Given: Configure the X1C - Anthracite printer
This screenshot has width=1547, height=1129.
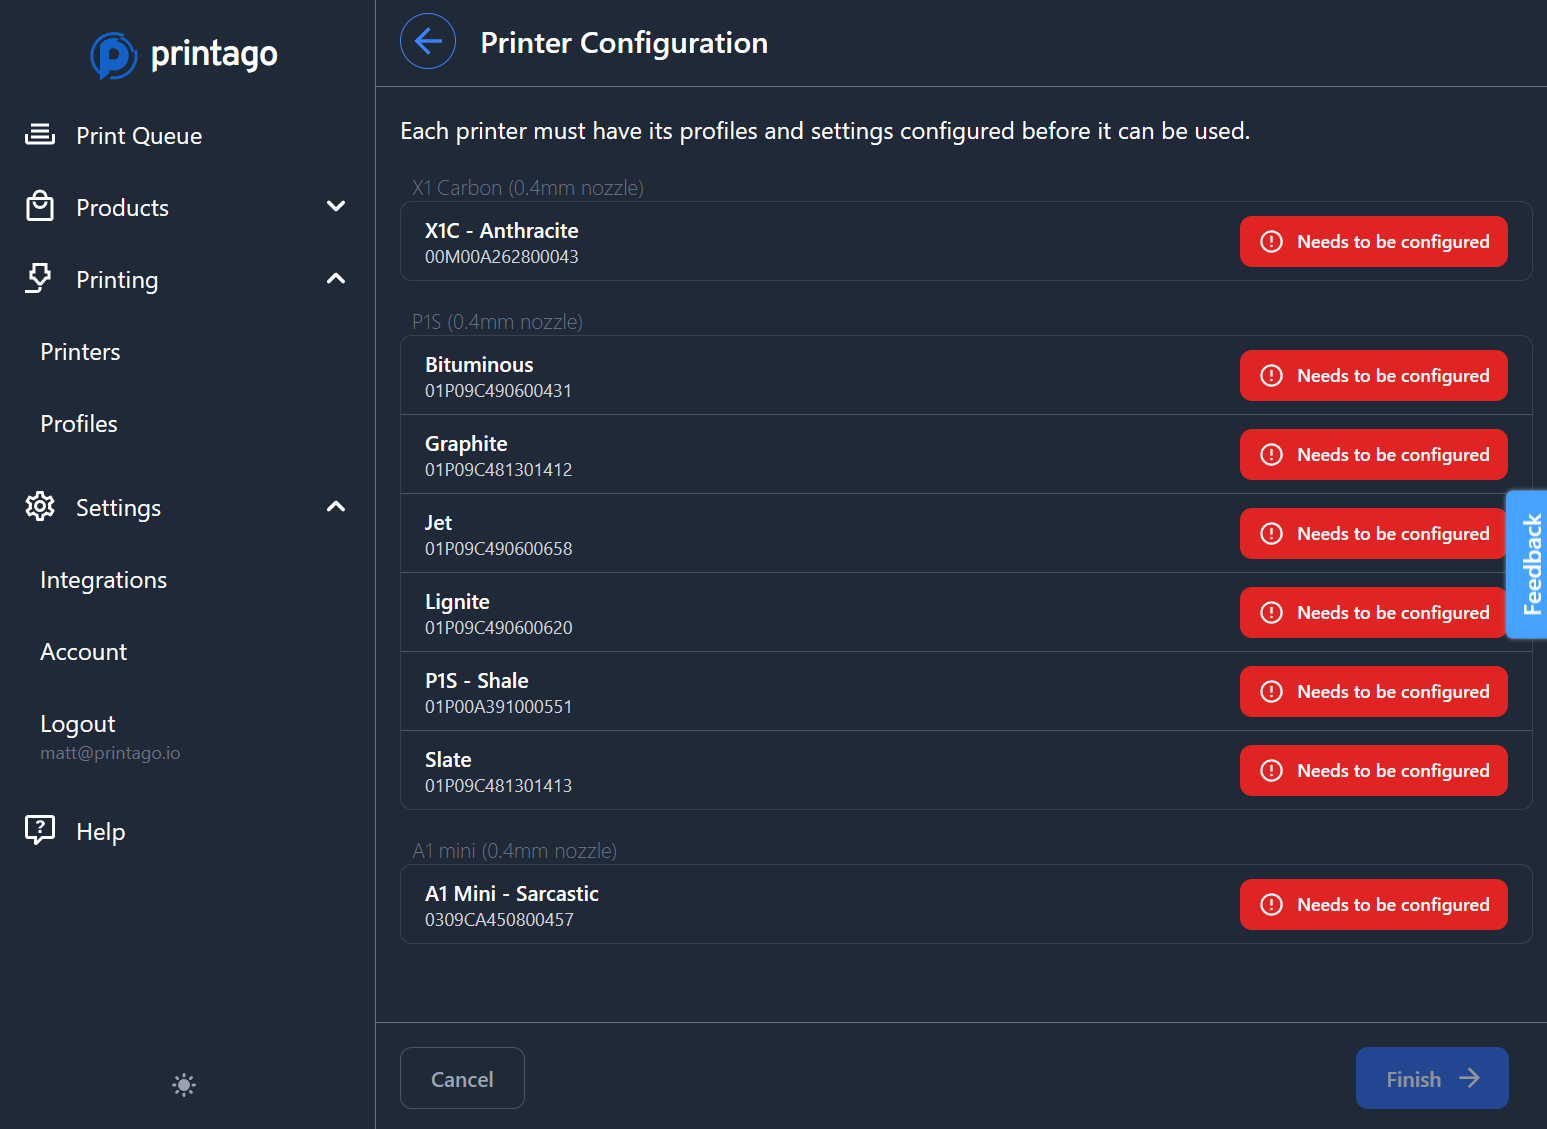Looking at the screenshot, I should [1373, 242].
